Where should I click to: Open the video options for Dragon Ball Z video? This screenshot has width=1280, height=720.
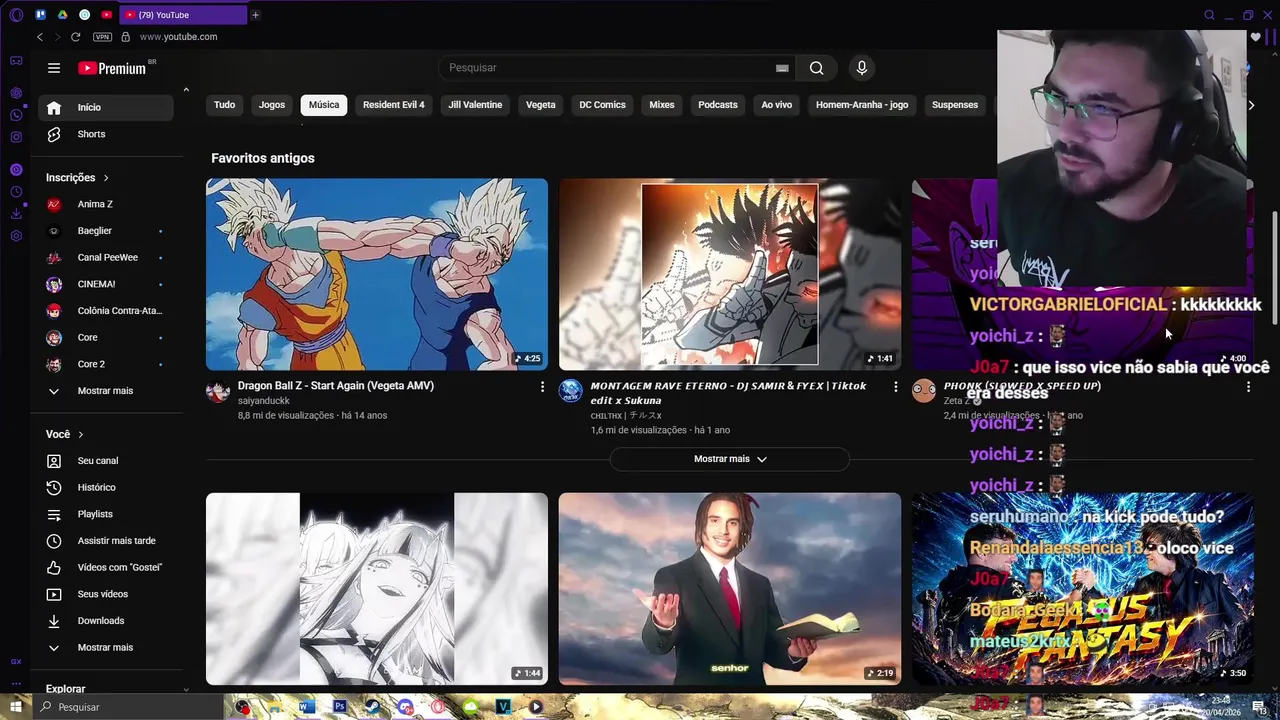click(543, 387)
